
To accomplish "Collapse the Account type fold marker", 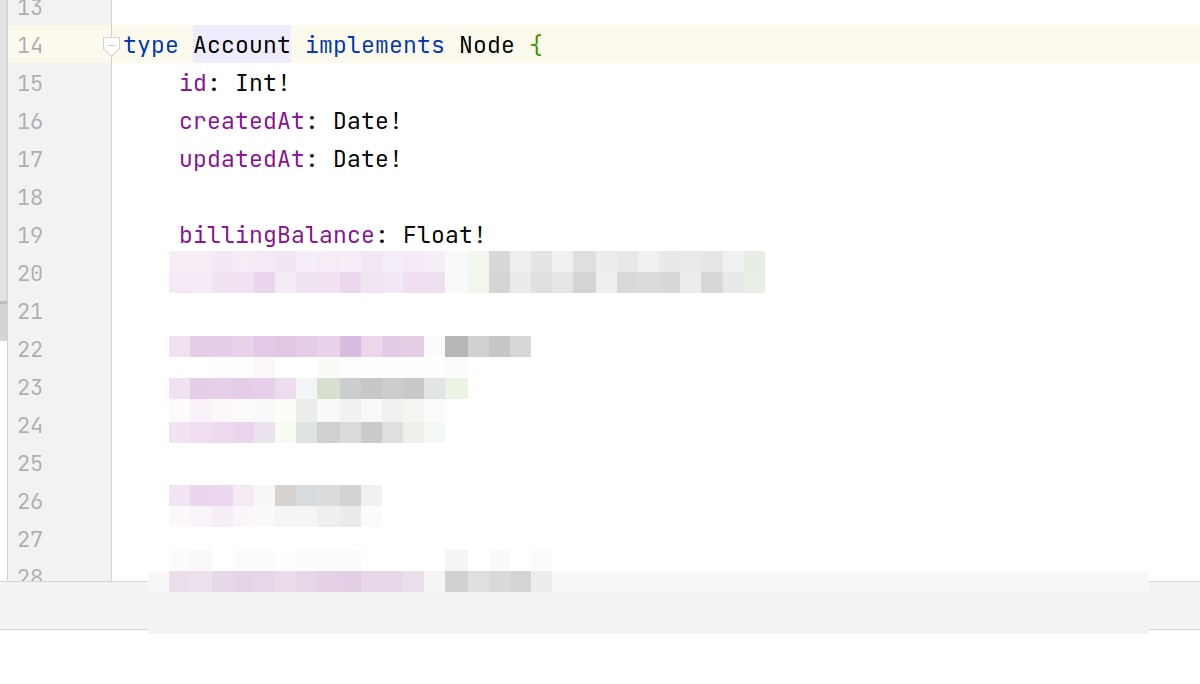I will pos(111,45).
